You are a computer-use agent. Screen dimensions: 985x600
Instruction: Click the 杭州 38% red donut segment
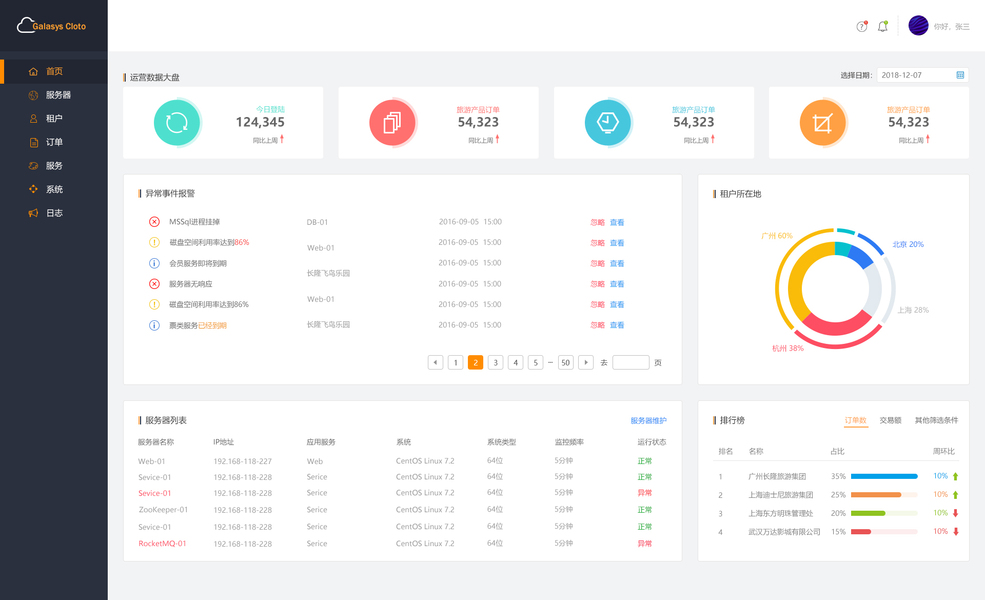835,325
